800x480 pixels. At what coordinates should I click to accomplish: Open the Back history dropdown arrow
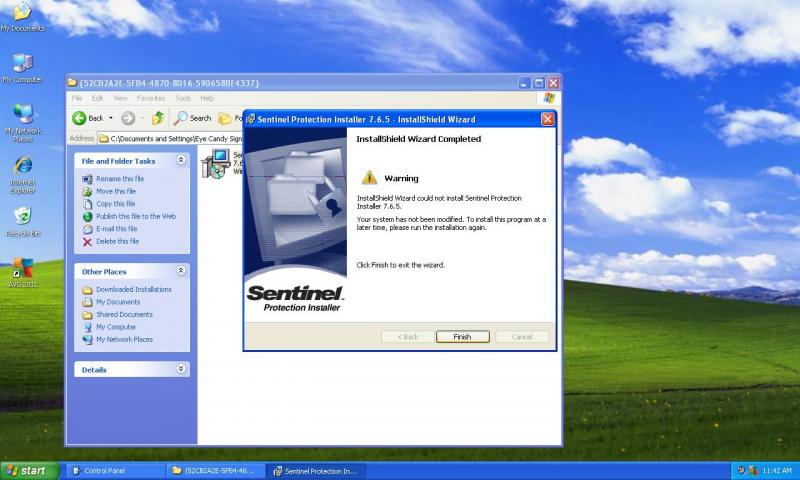click(x=111, y=118)
